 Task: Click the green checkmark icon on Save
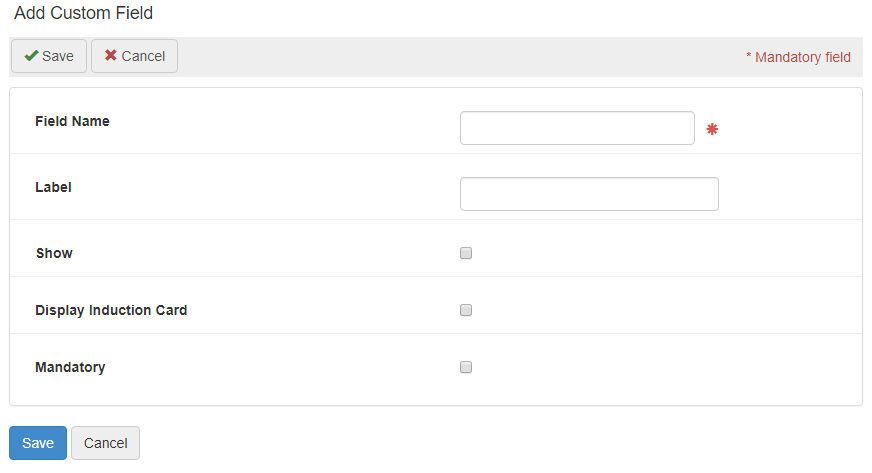coord(32,56)
